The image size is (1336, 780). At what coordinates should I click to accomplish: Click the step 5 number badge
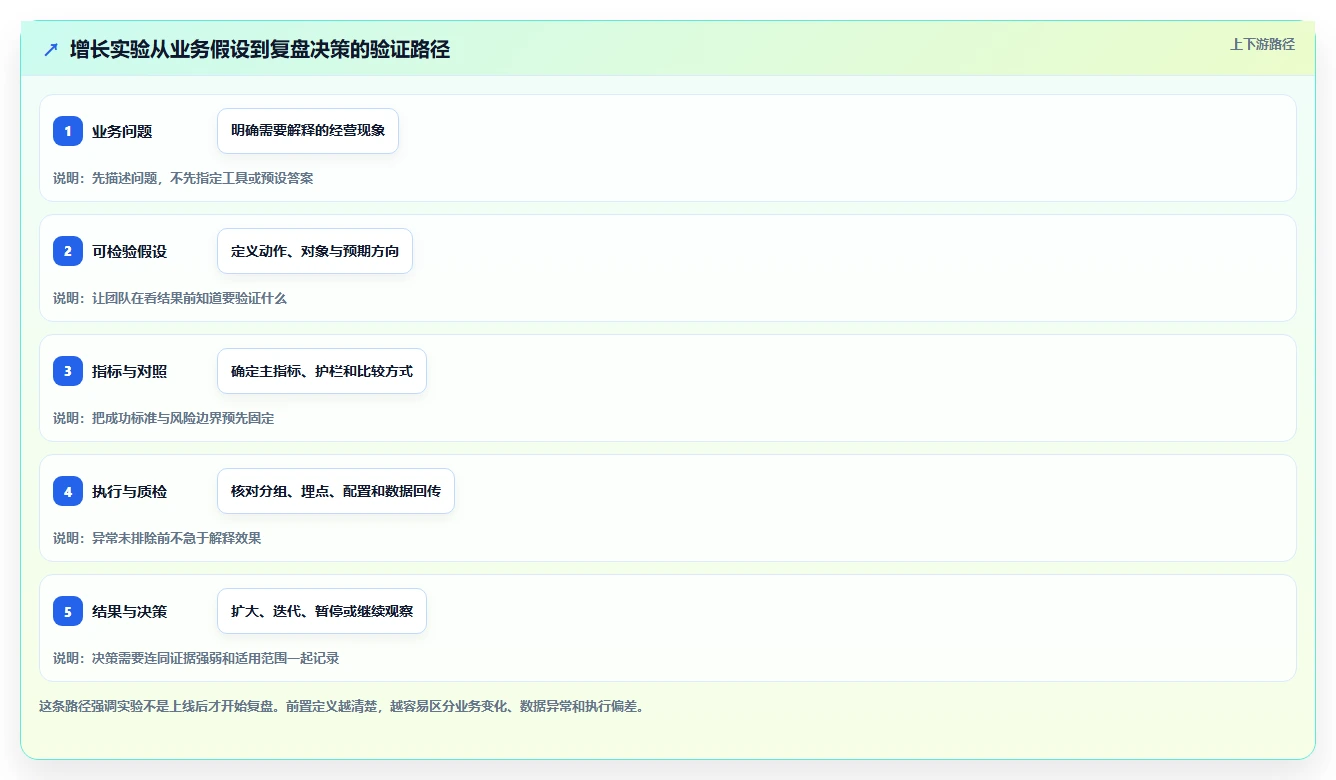click(x=68, y=611)
